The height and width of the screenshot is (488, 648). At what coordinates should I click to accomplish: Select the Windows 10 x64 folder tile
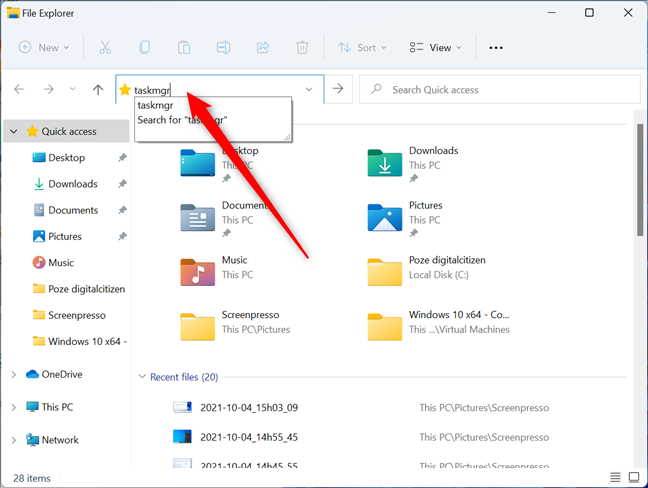point(438,326)
